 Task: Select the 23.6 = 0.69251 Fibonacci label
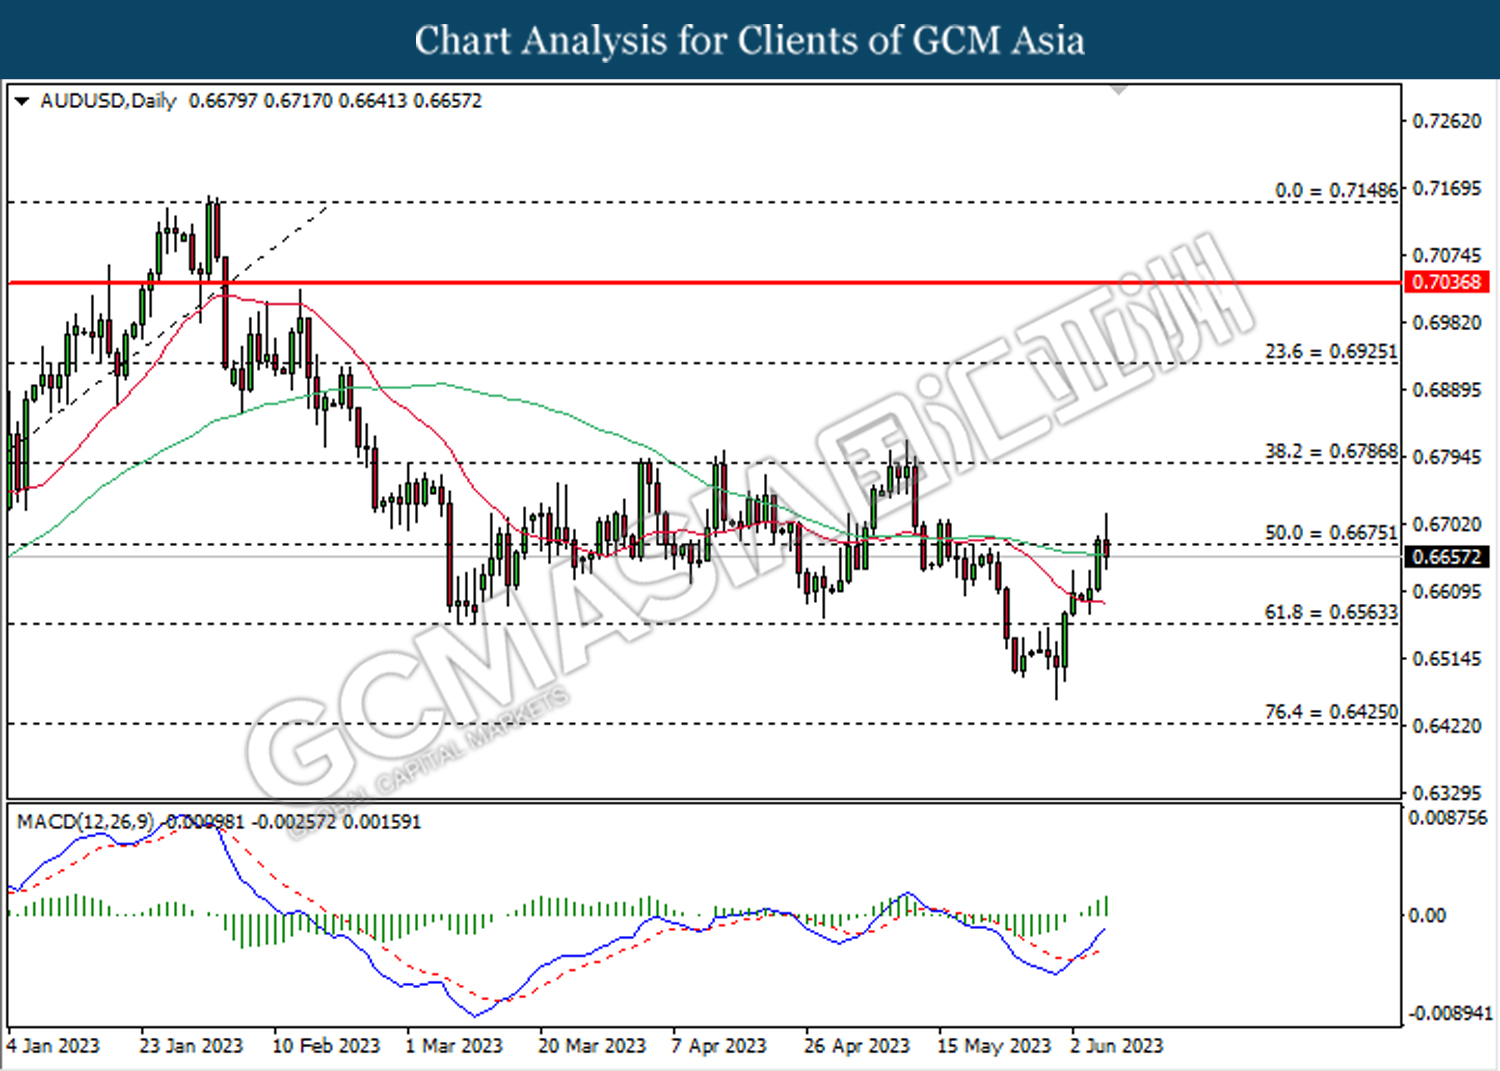point(1330,352)
